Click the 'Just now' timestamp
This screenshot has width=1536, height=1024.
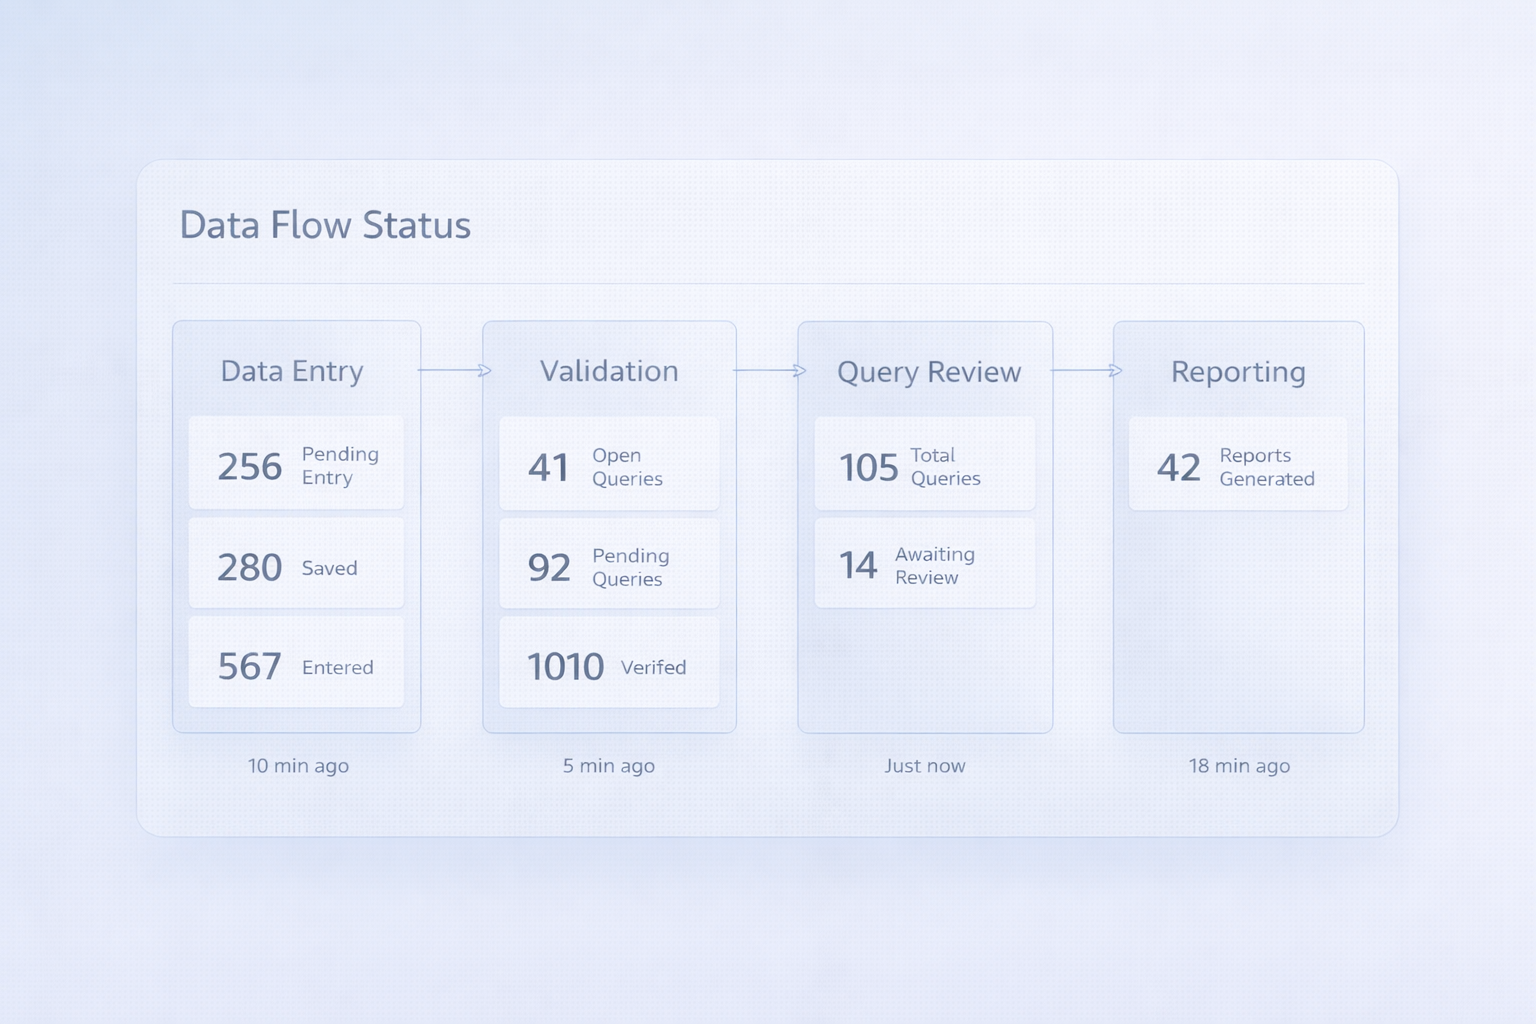tap(924, 766)
